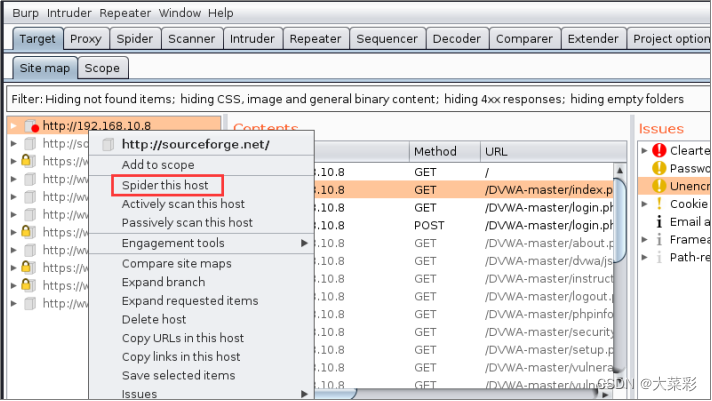Select the /DVWA-master/about.p row
Viewport: 712px width, 401px height.
(463, 243)
